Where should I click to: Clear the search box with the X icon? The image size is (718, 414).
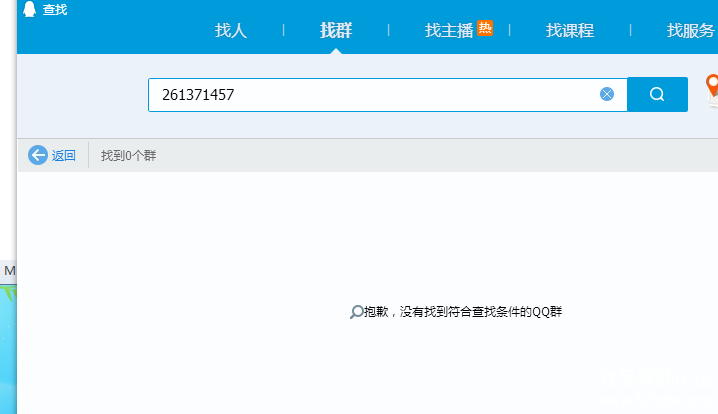[x=607, y=94]
